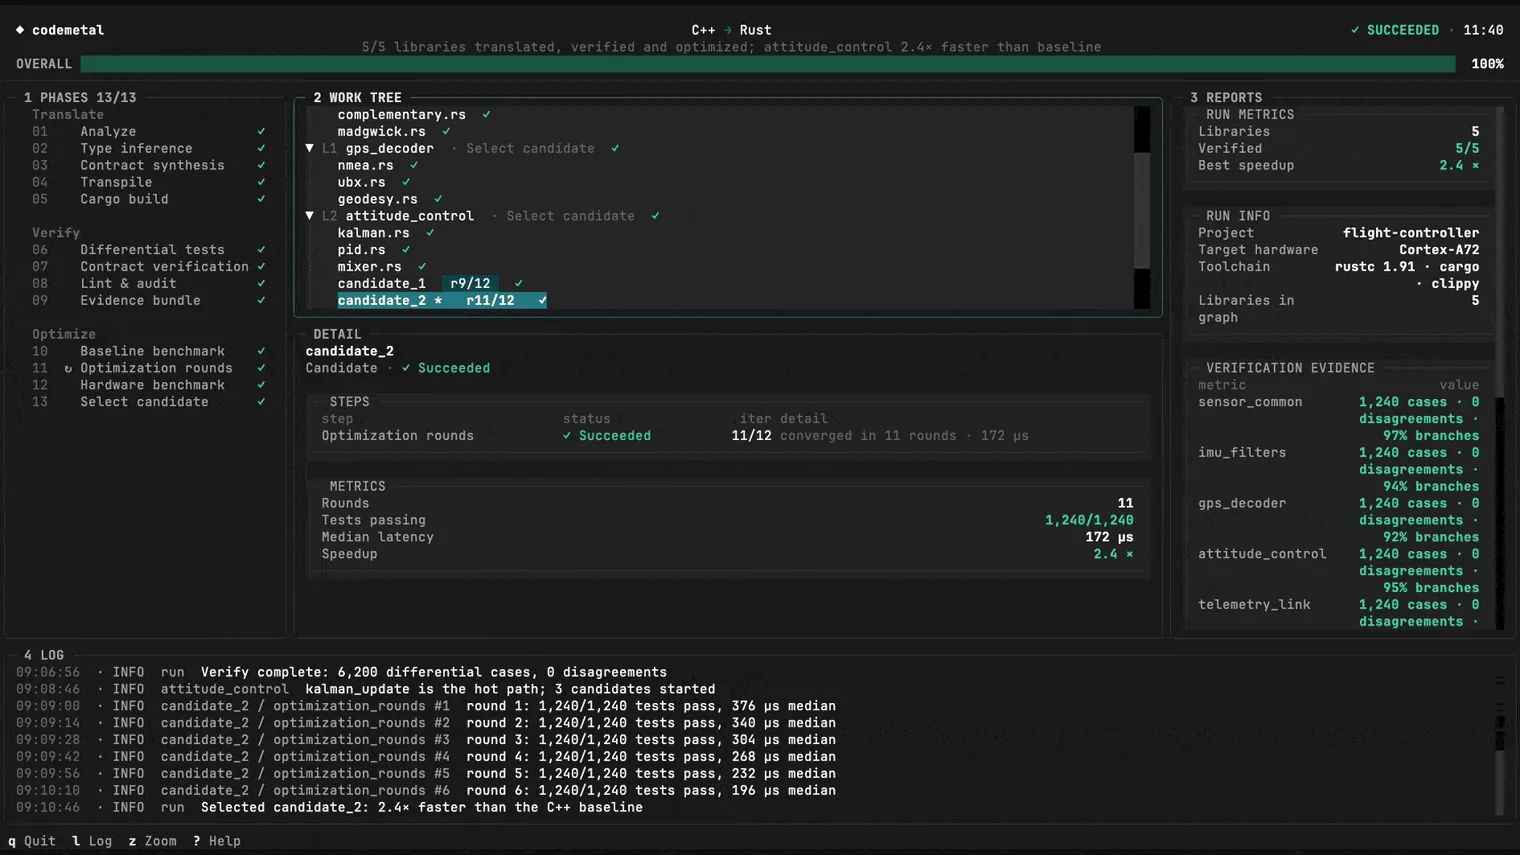Click the r11/12 badge on candidate_2
The image size is (1520, 855).
pos(490,300)
